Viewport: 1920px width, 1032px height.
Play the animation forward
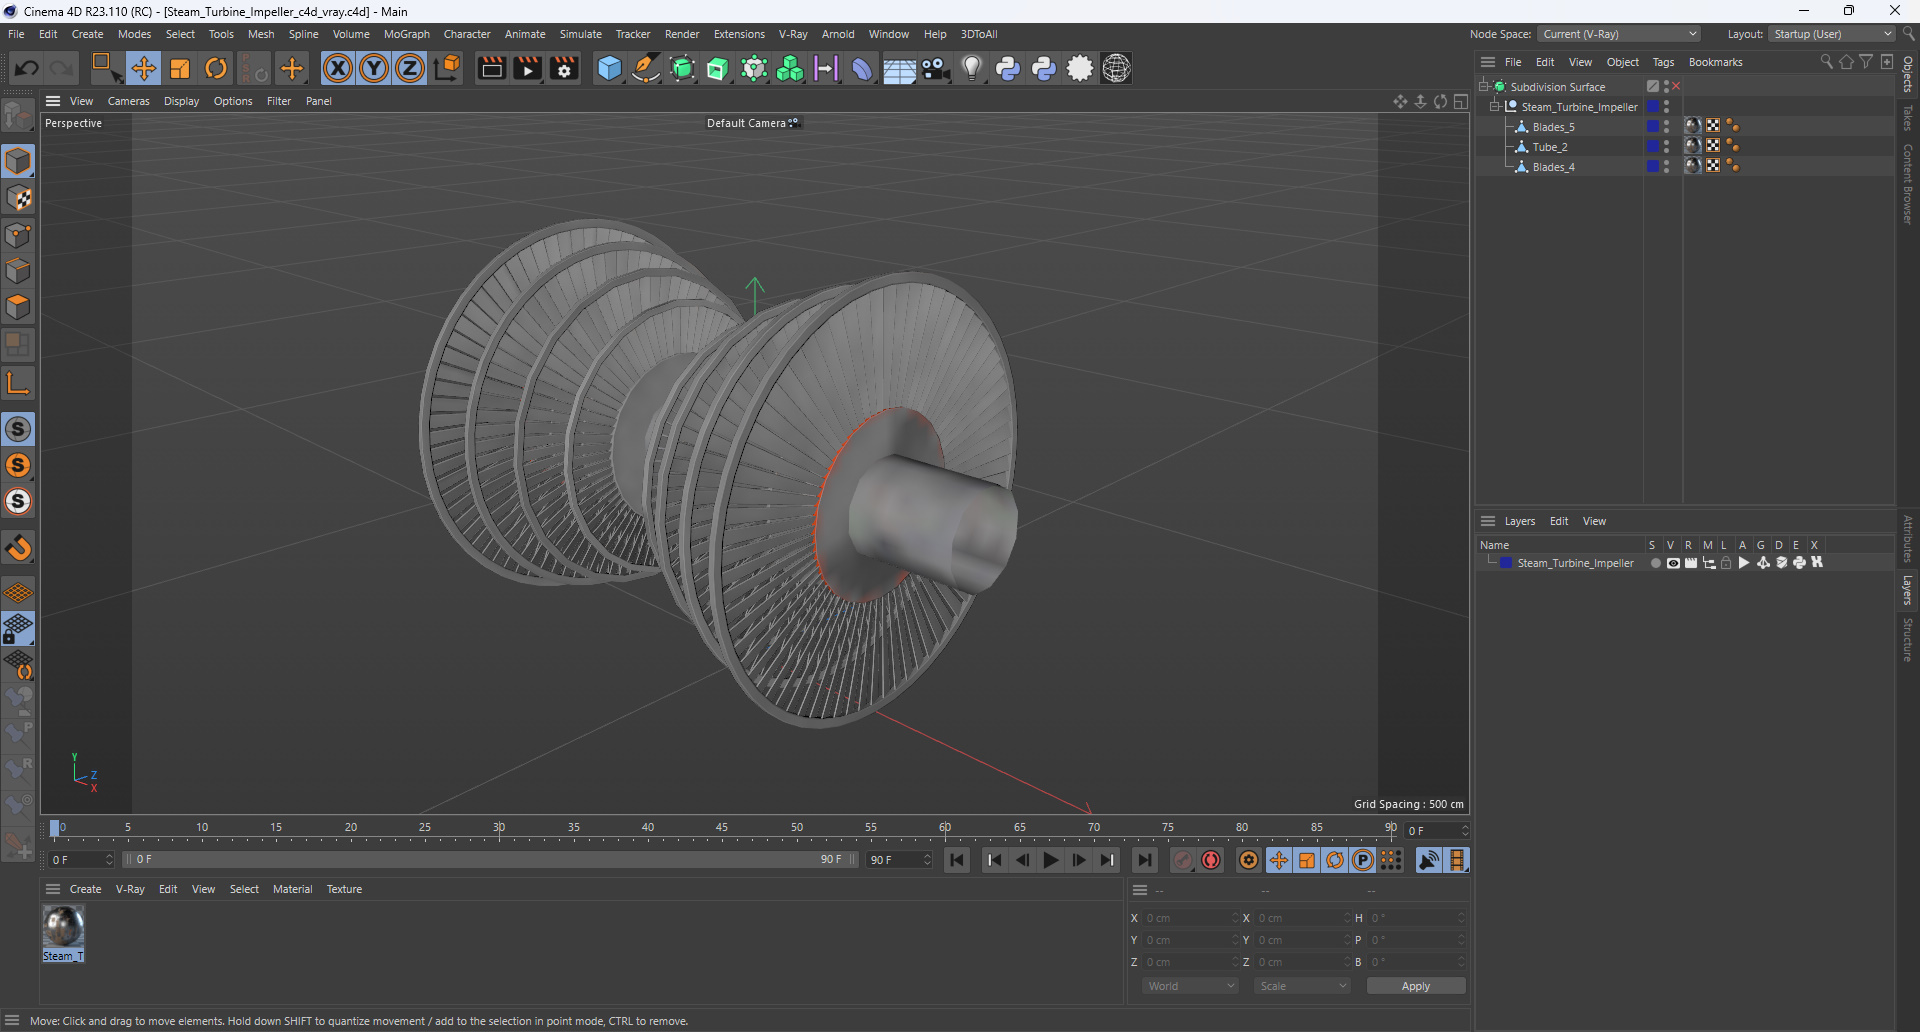click(x=1050, y=860)
